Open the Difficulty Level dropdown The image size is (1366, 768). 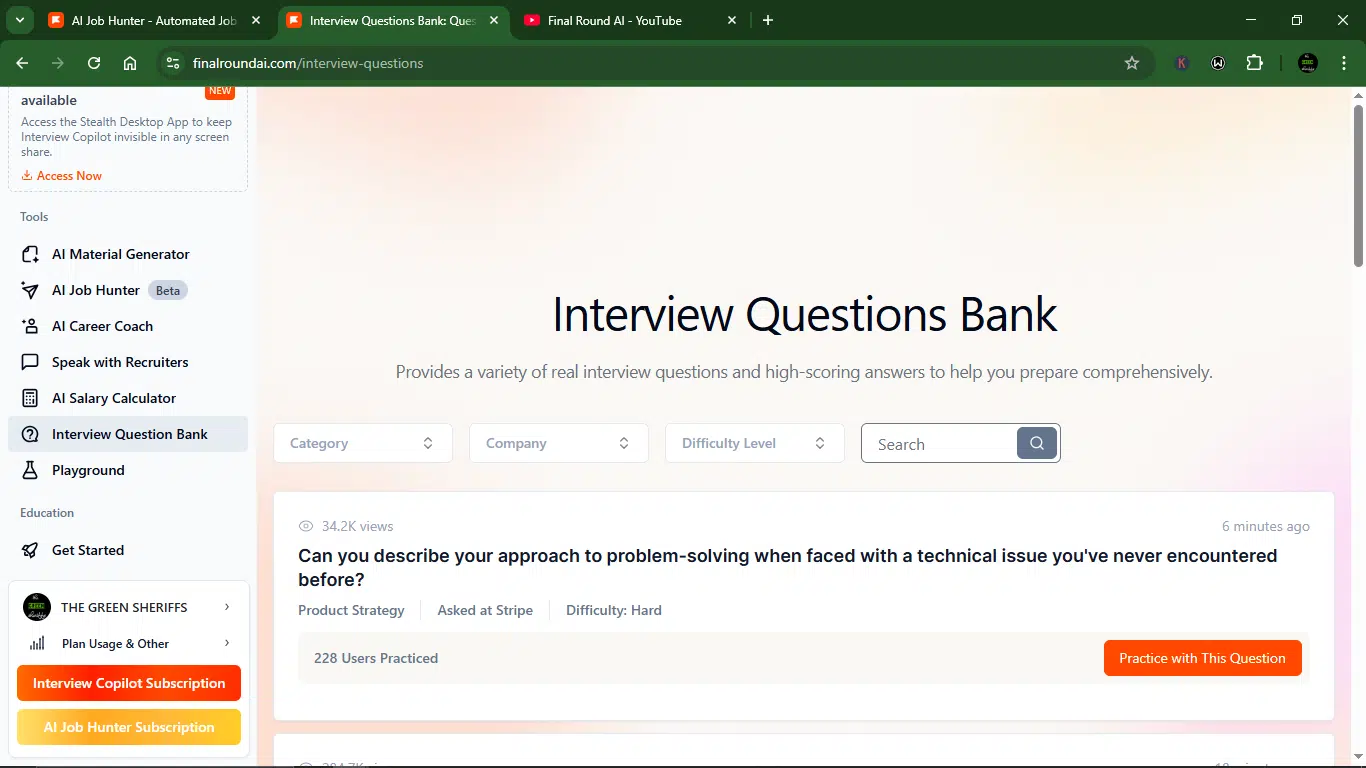click(x=755, y=443)
